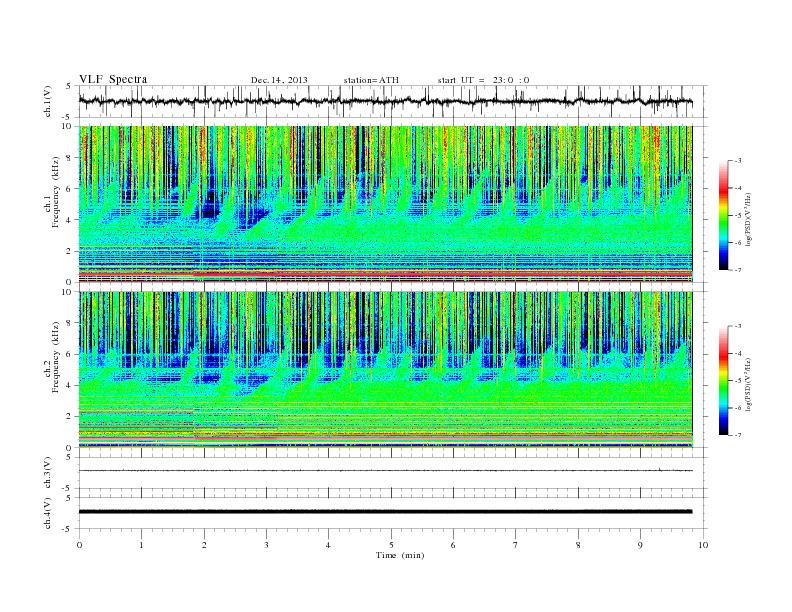
Task: Click the "-4" tick on ch.2 colorbar
Action: 737,353
